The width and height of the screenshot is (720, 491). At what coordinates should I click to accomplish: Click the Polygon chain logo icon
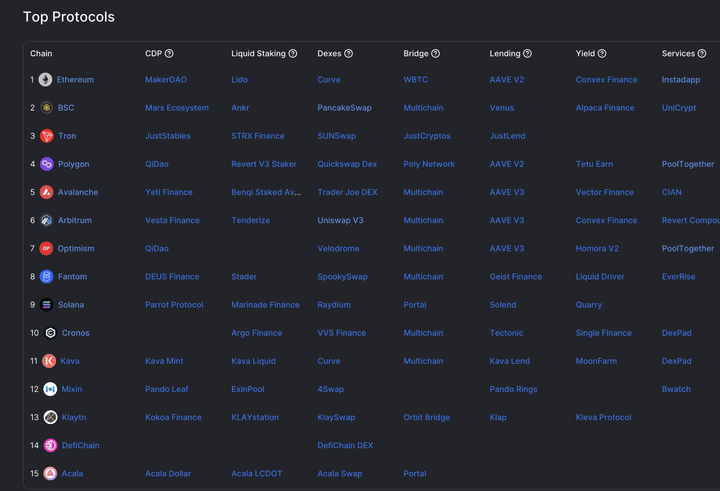46,164
